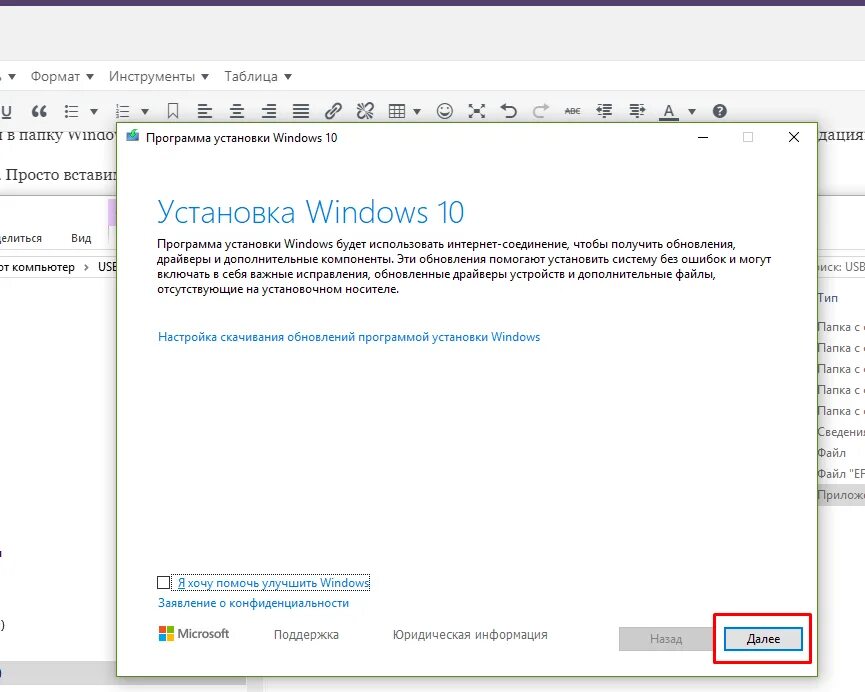Click the Underline formatting icon in editor
The image size is (865, 692).
tap(6, 111)
